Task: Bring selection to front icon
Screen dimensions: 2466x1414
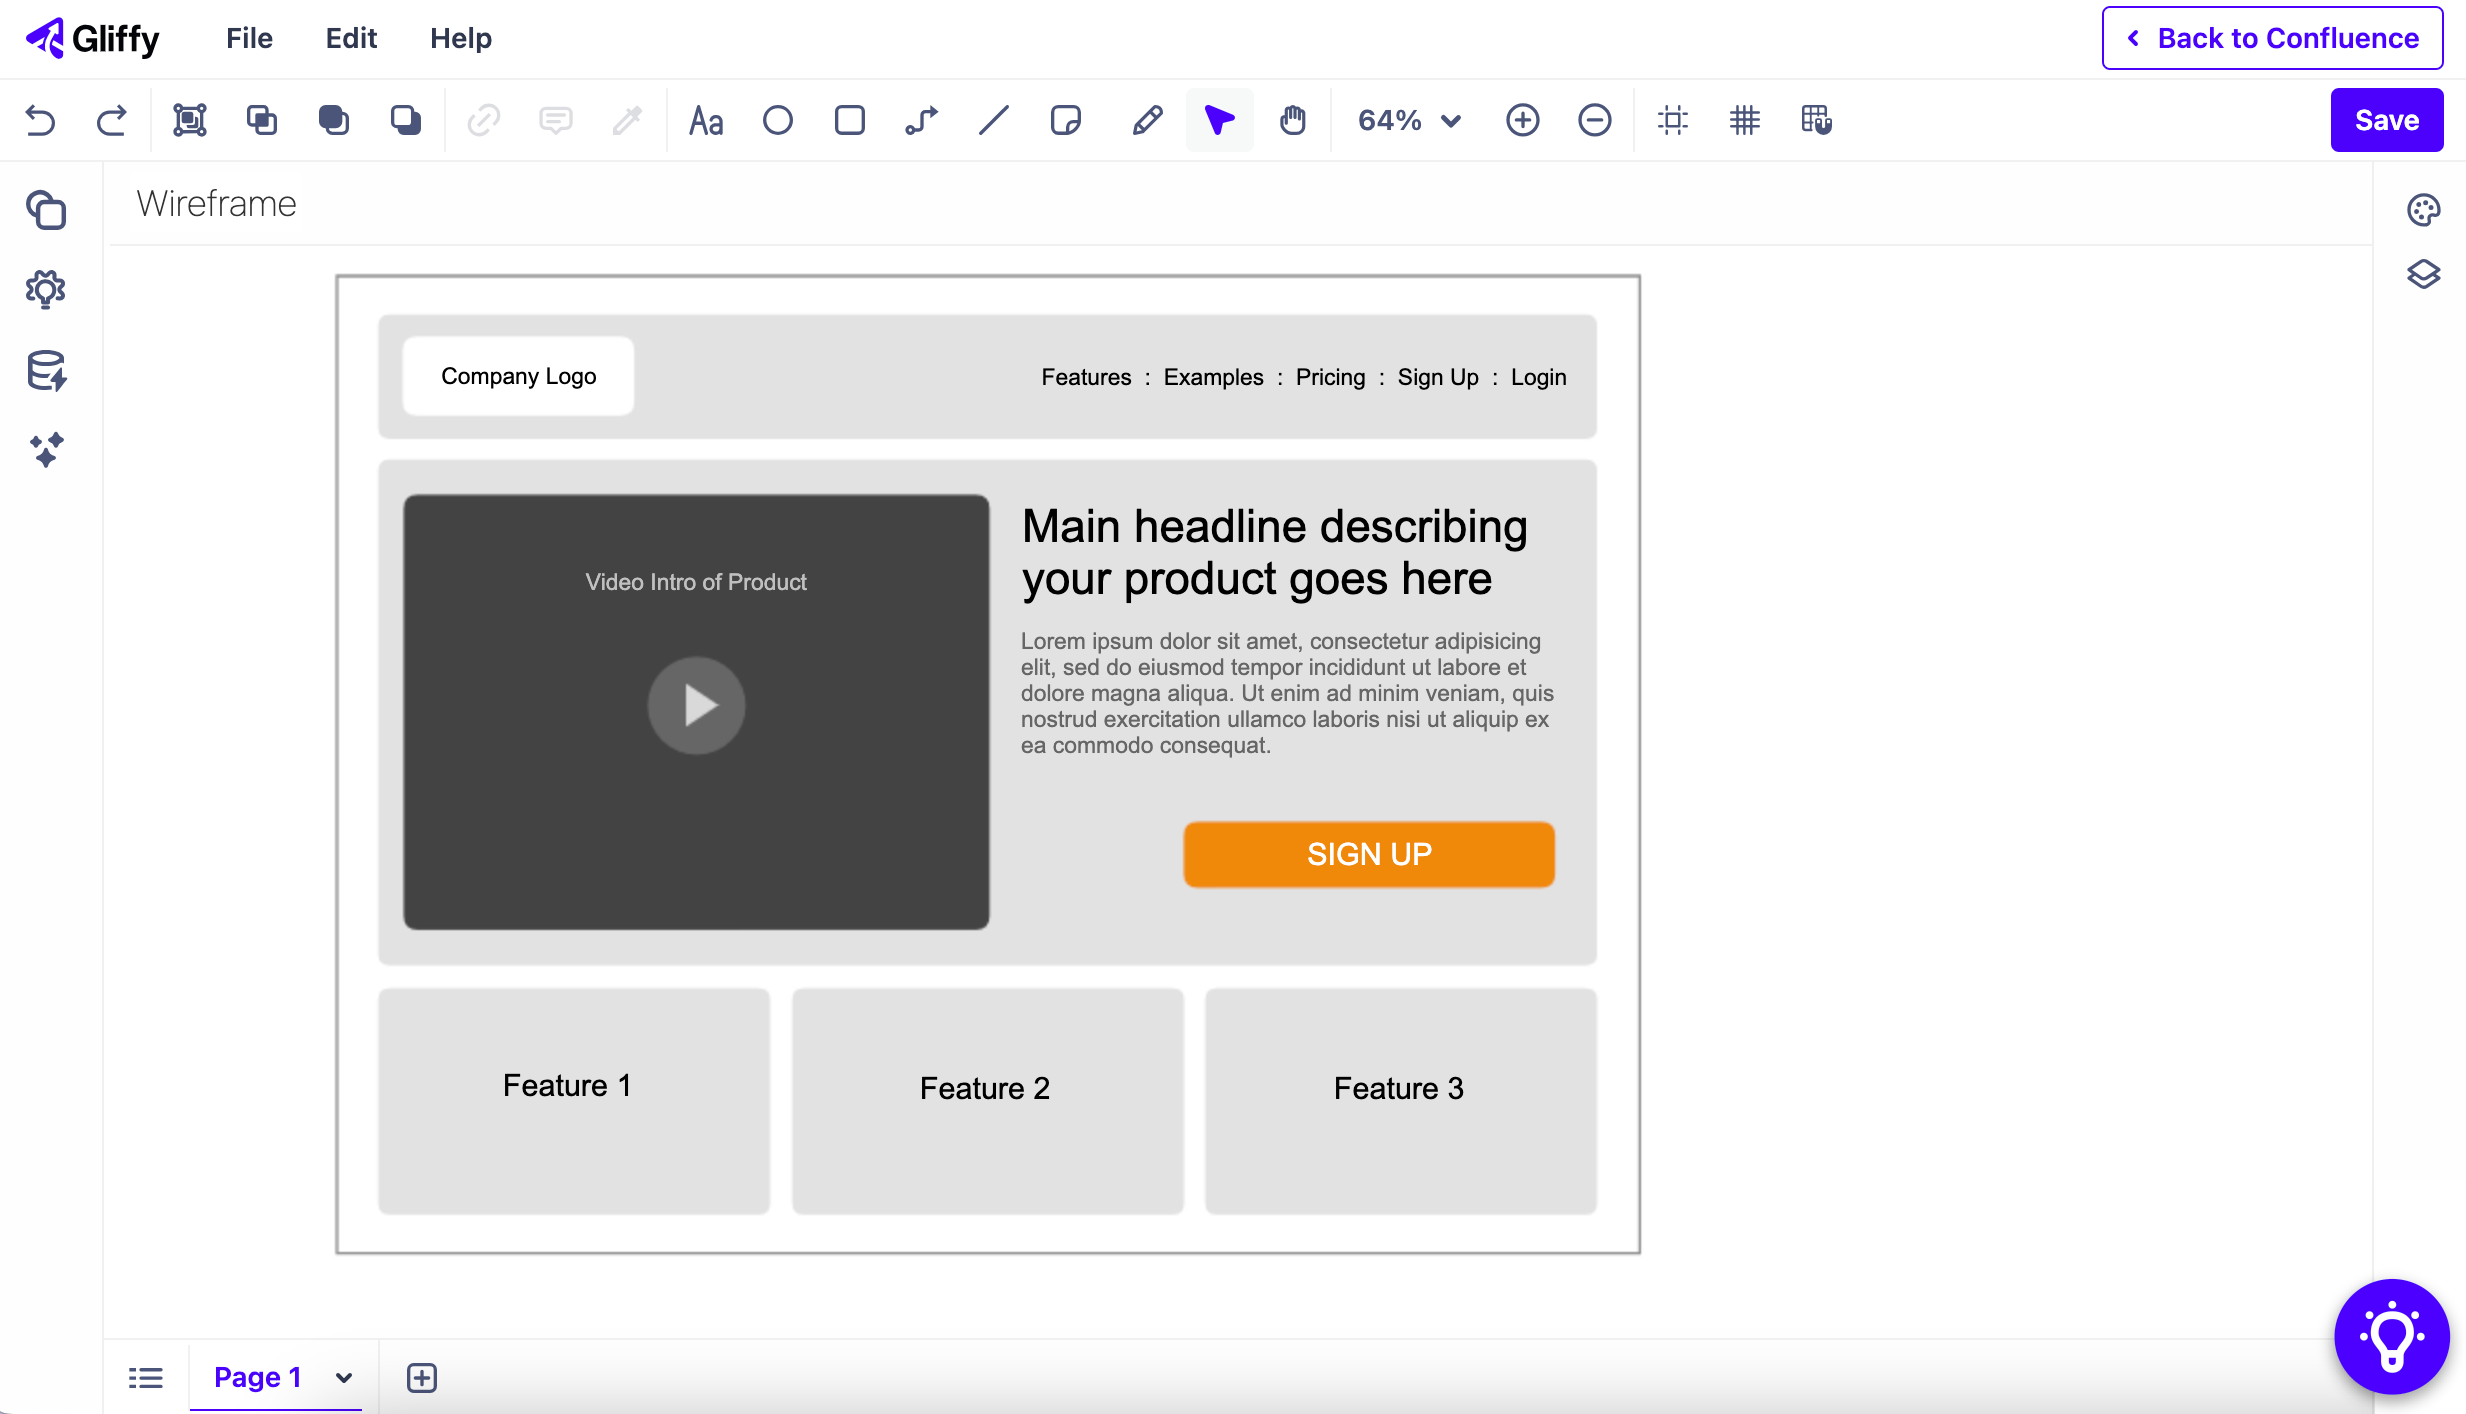Action: (334, 120)
